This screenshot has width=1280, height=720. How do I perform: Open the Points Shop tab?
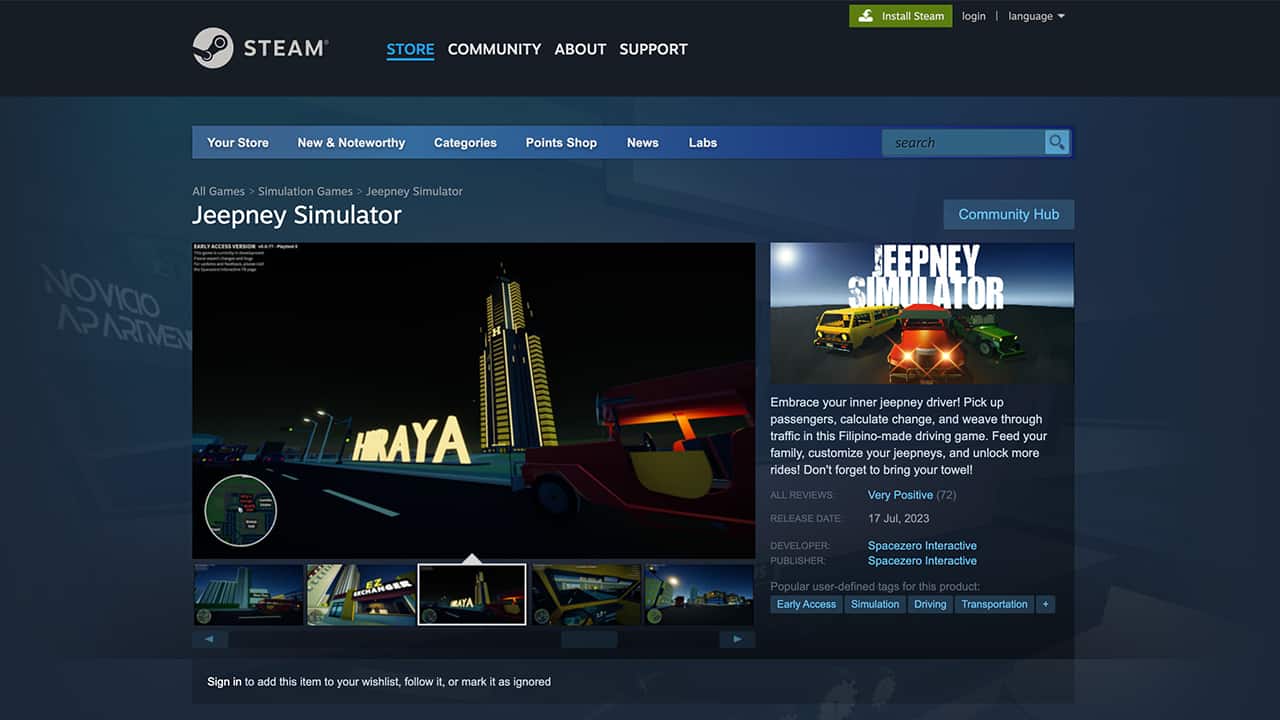pos(561,143)
